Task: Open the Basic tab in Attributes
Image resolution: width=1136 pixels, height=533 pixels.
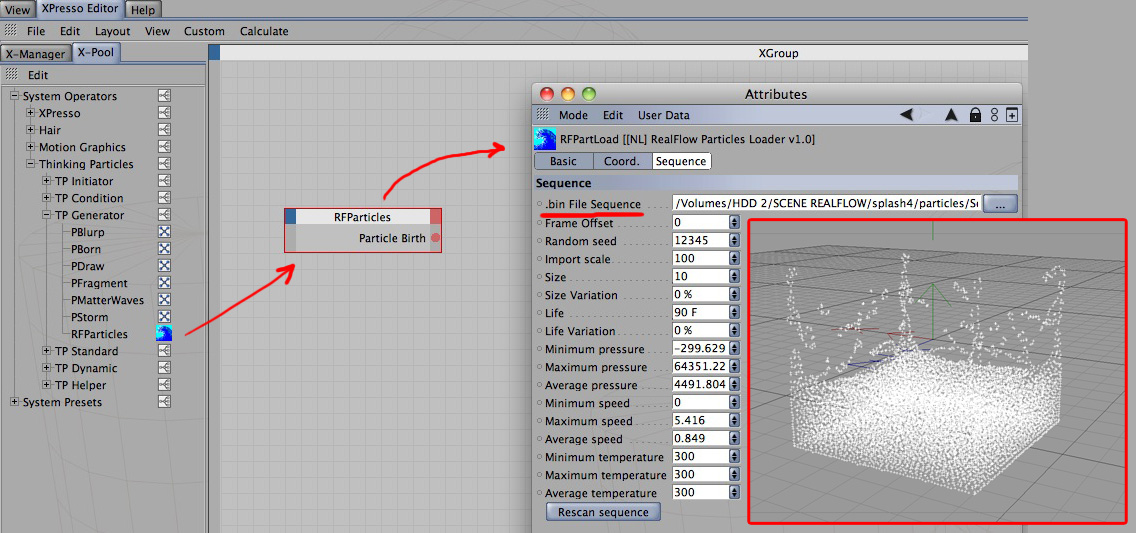Action: tap(564, 161)
